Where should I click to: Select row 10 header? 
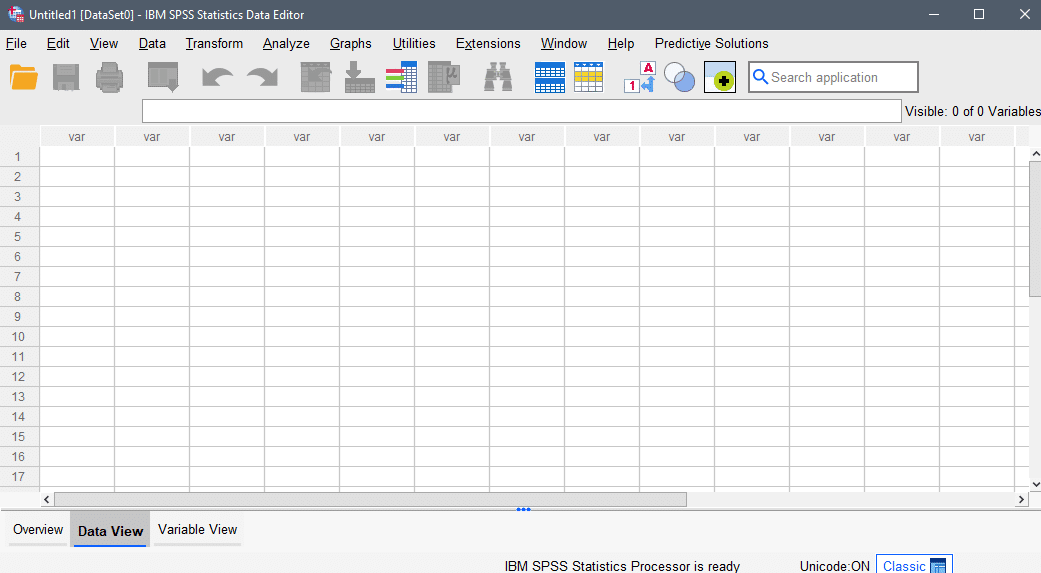point(18,337)
